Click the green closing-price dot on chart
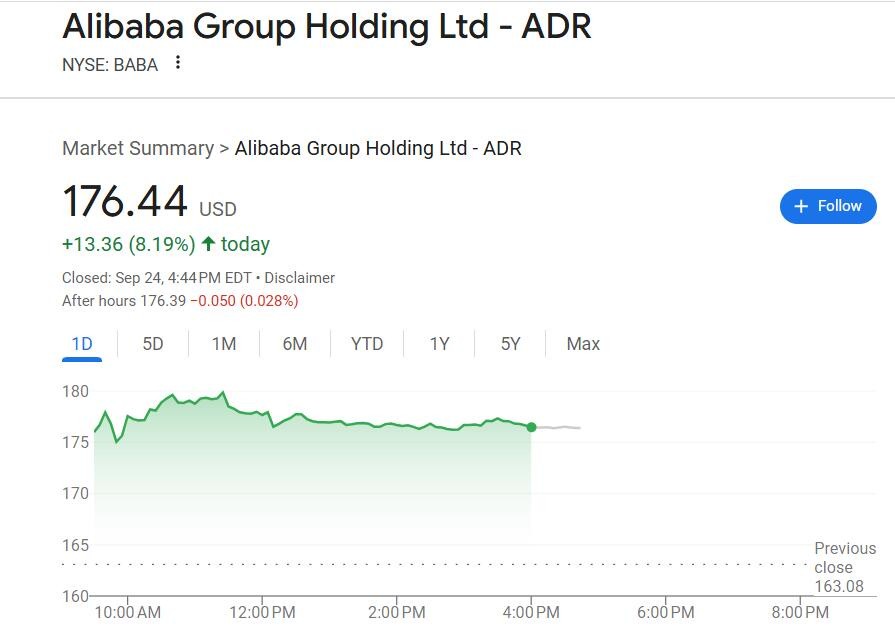The width and height of the screenshot is (895, 633). pyautogui.click(x=531, y=427)
